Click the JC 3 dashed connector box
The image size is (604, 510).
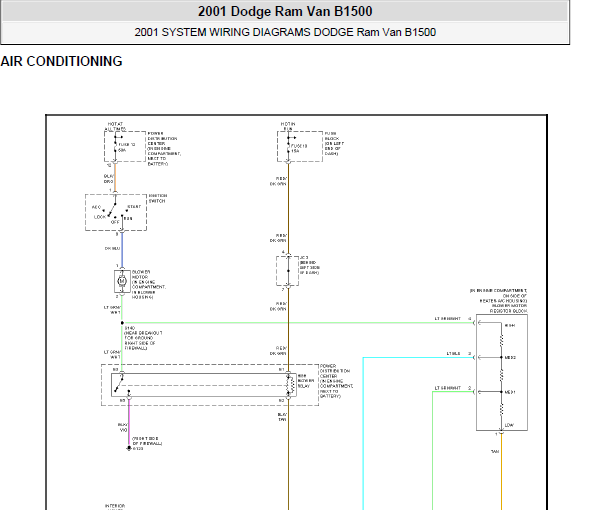[x=287, y=271]
